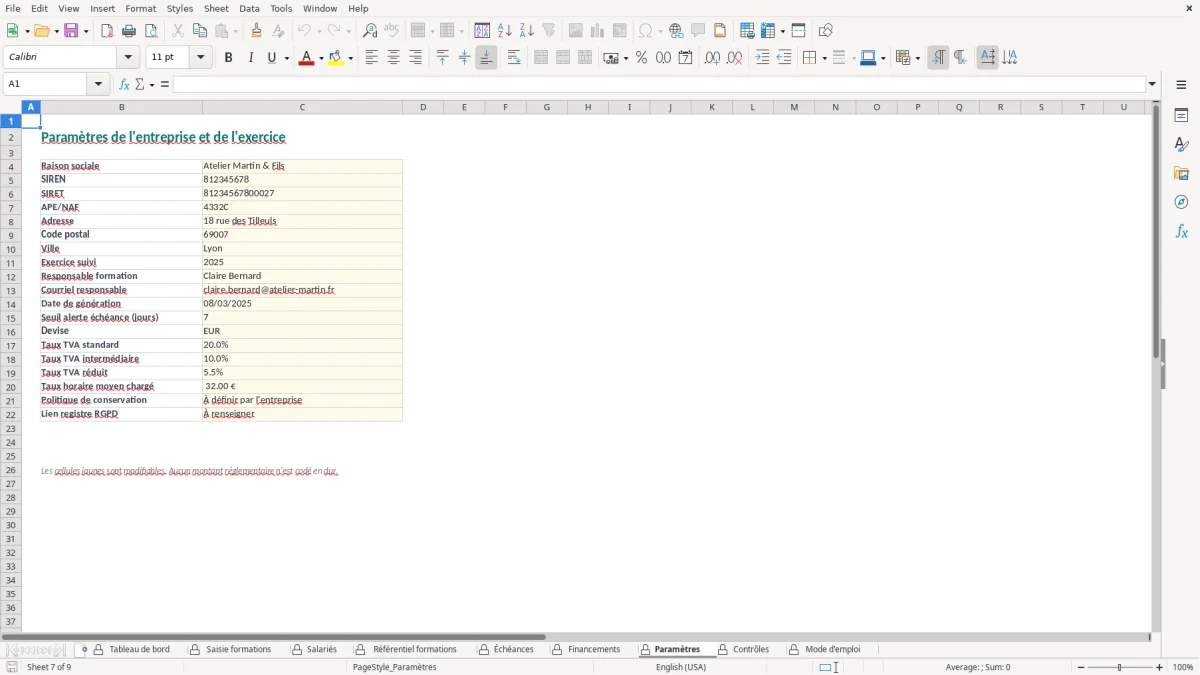The height and width of the screenshot is (675, 1200).
Task: Format as percent
Action: (641, 58)
